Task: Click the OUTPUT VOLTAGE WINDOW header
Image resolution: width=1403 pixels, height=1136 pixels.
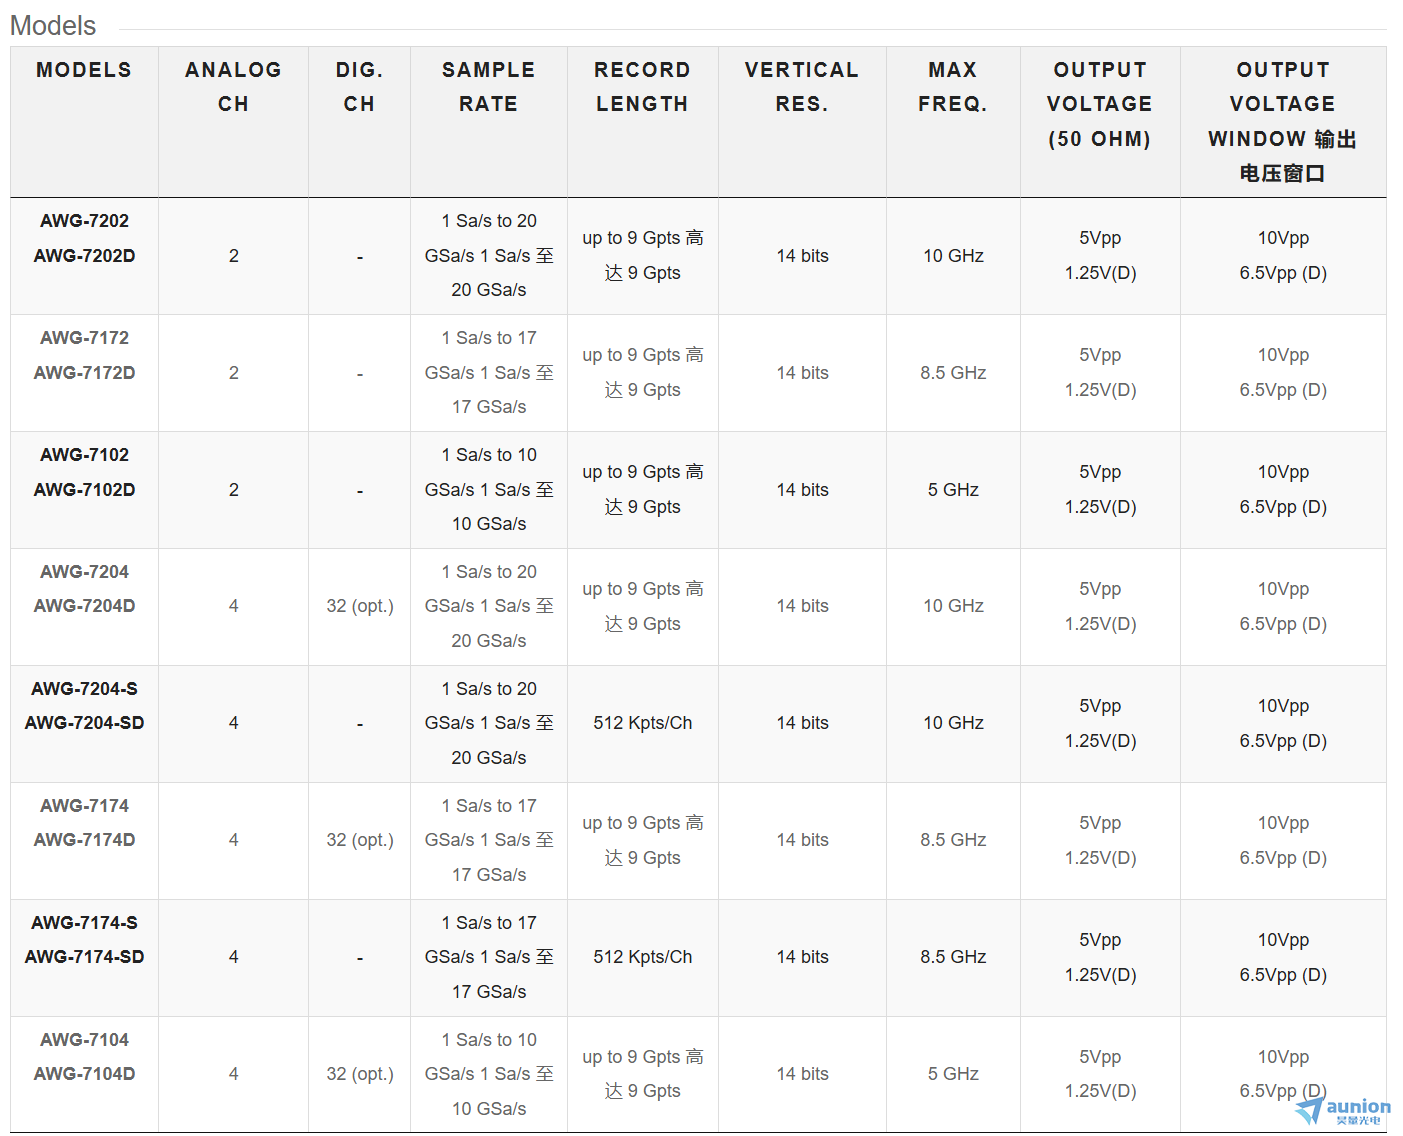Action: pos(1283,121)
